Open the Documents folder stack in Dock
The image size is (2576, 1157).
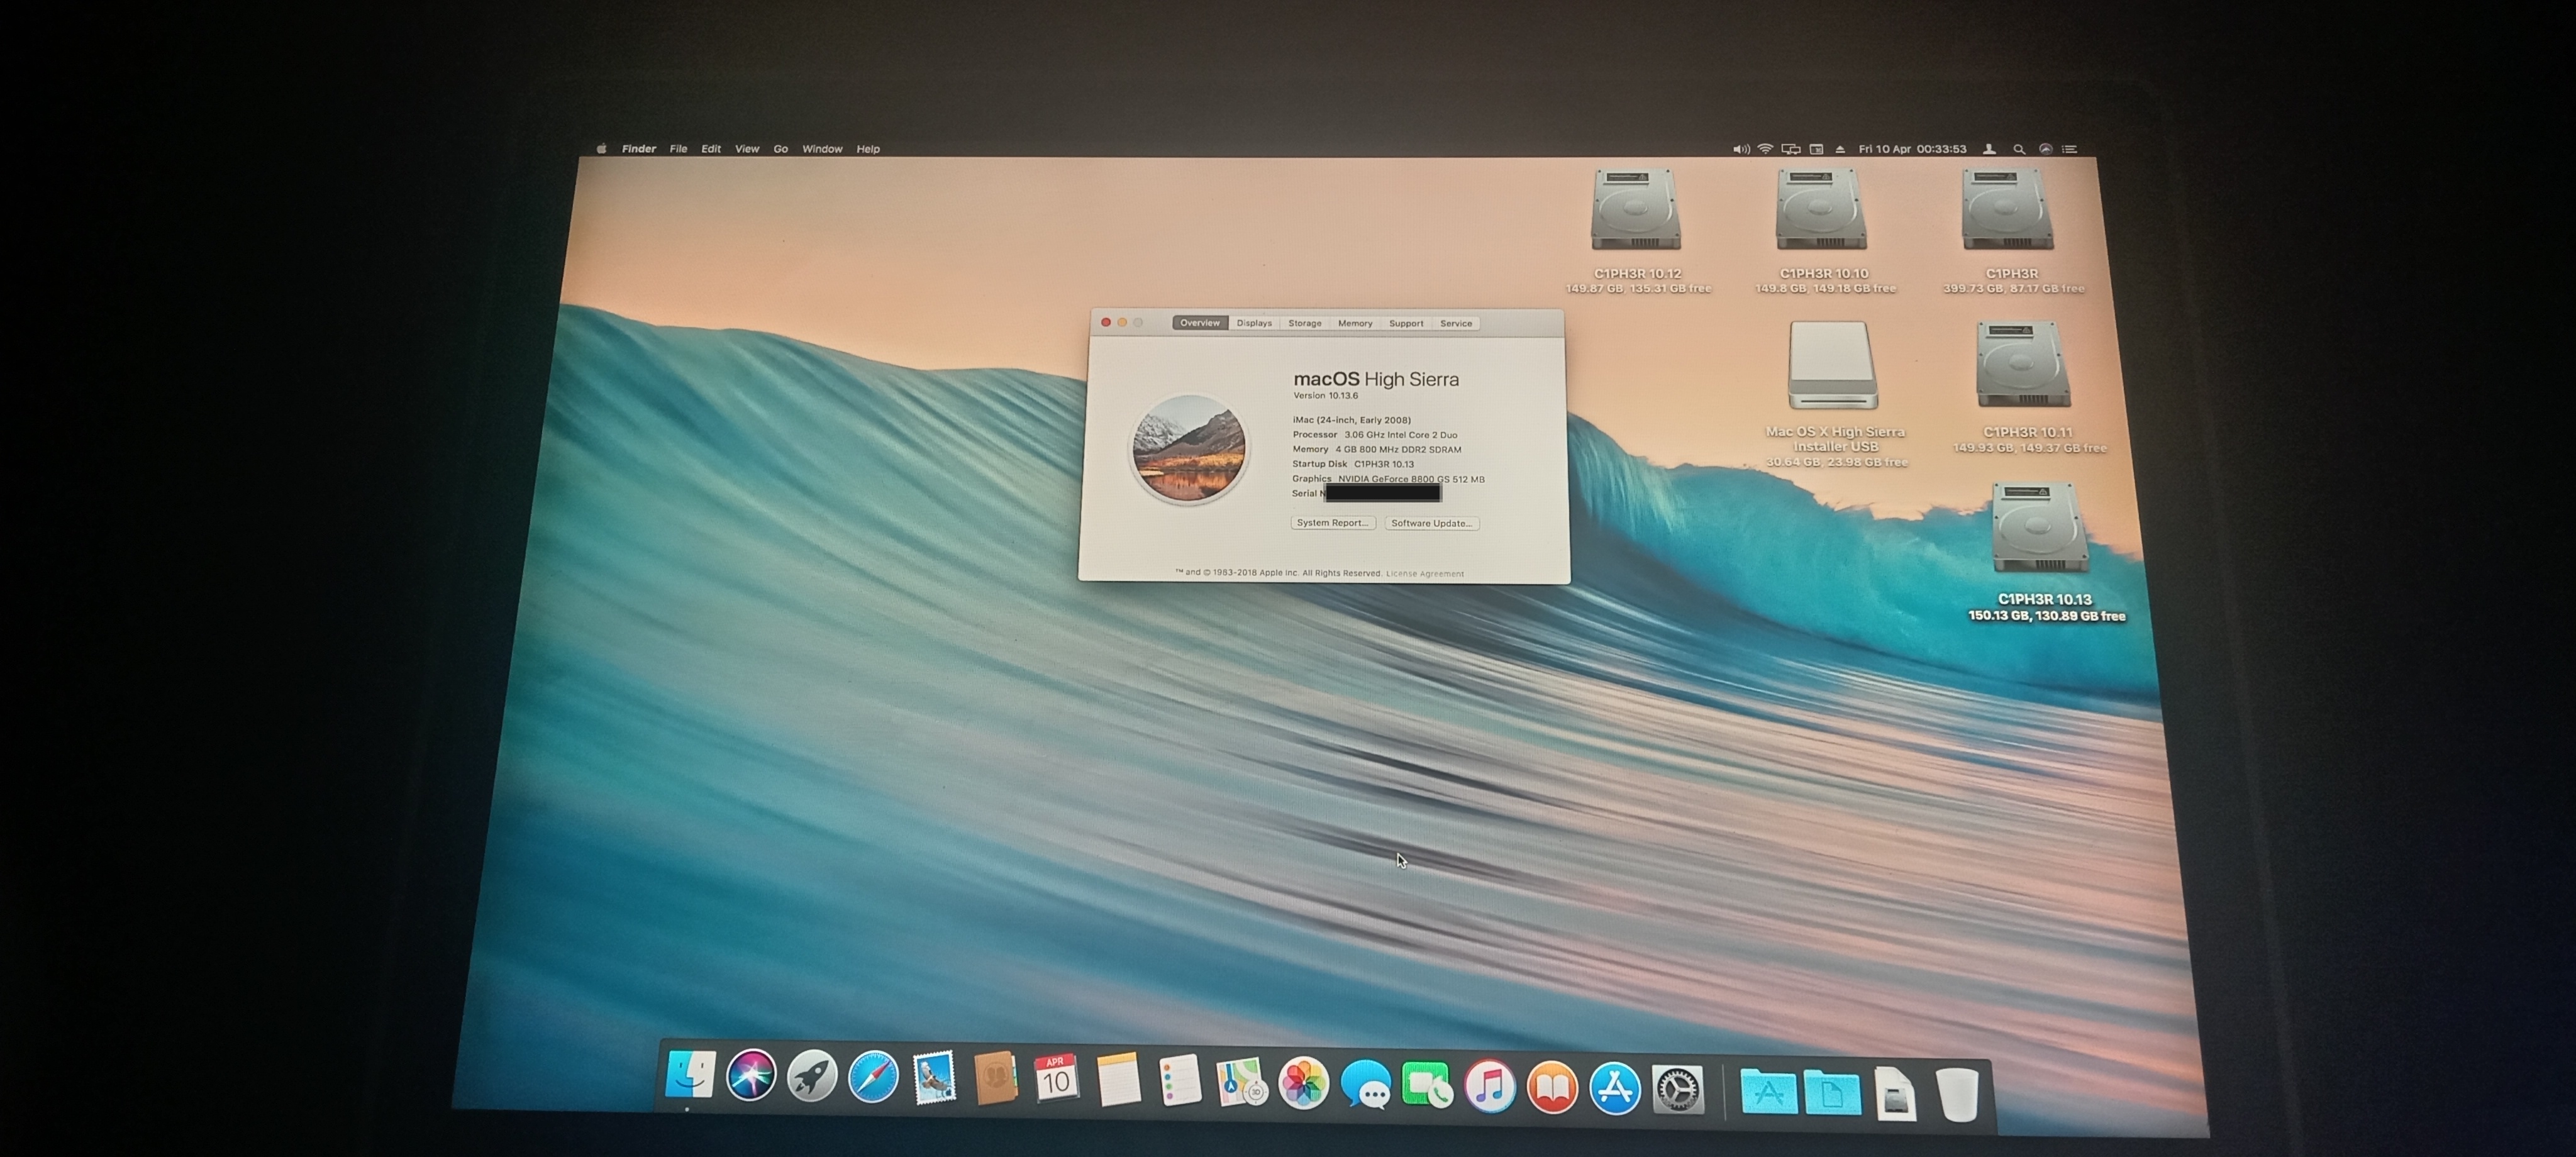pyautogui.click(x=1832, y=1092)
